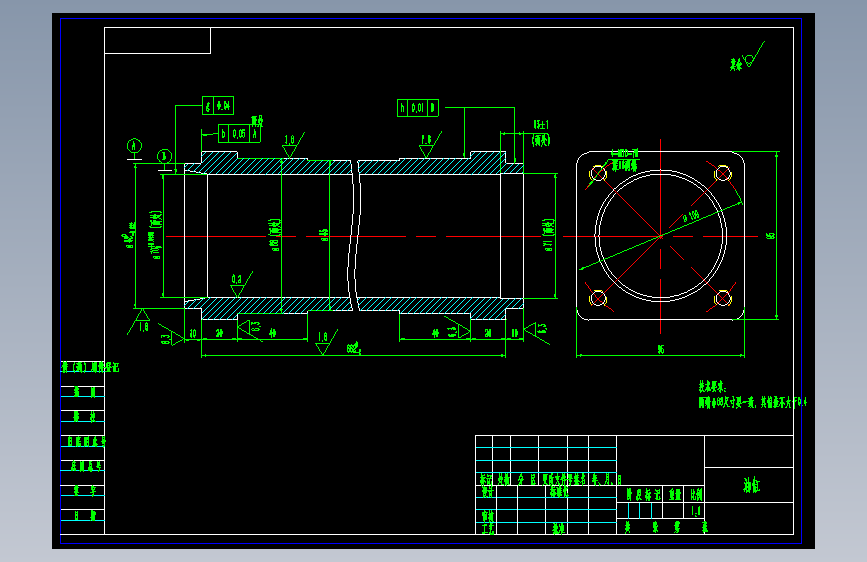Click the 技术要求 heading text
Viewport: 867px width, 562px height.
click(x=712, y=387)
